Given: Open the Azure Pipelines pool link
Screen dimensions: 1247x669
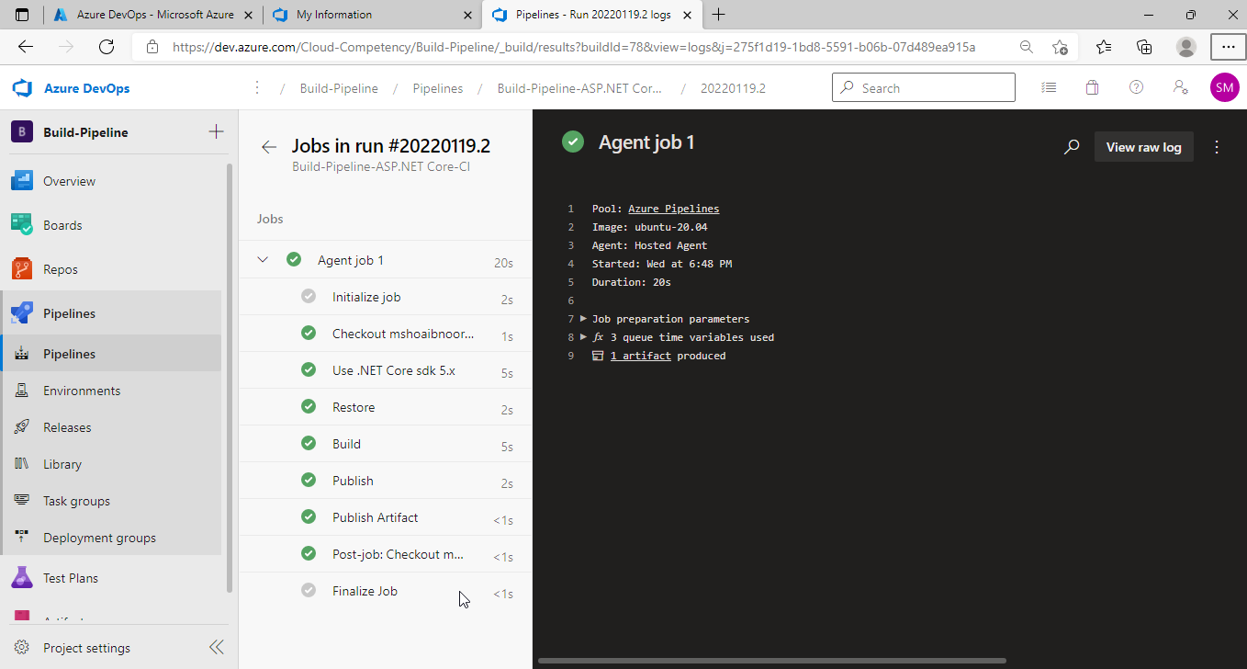Looking at the screenshot, I should pyautogui.click(x=673, y=209).
